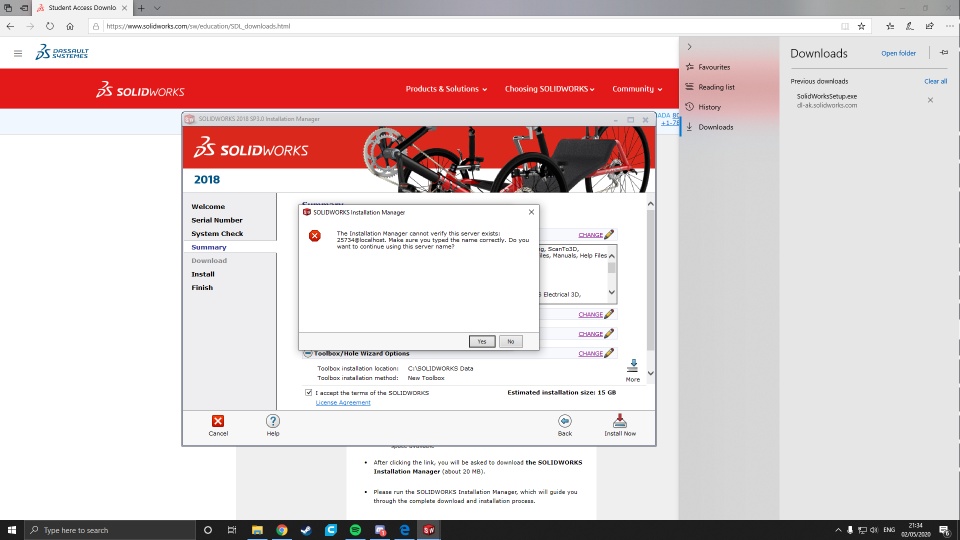
Task: Open Chrome from taskbar
Action: tap(282, 530)
